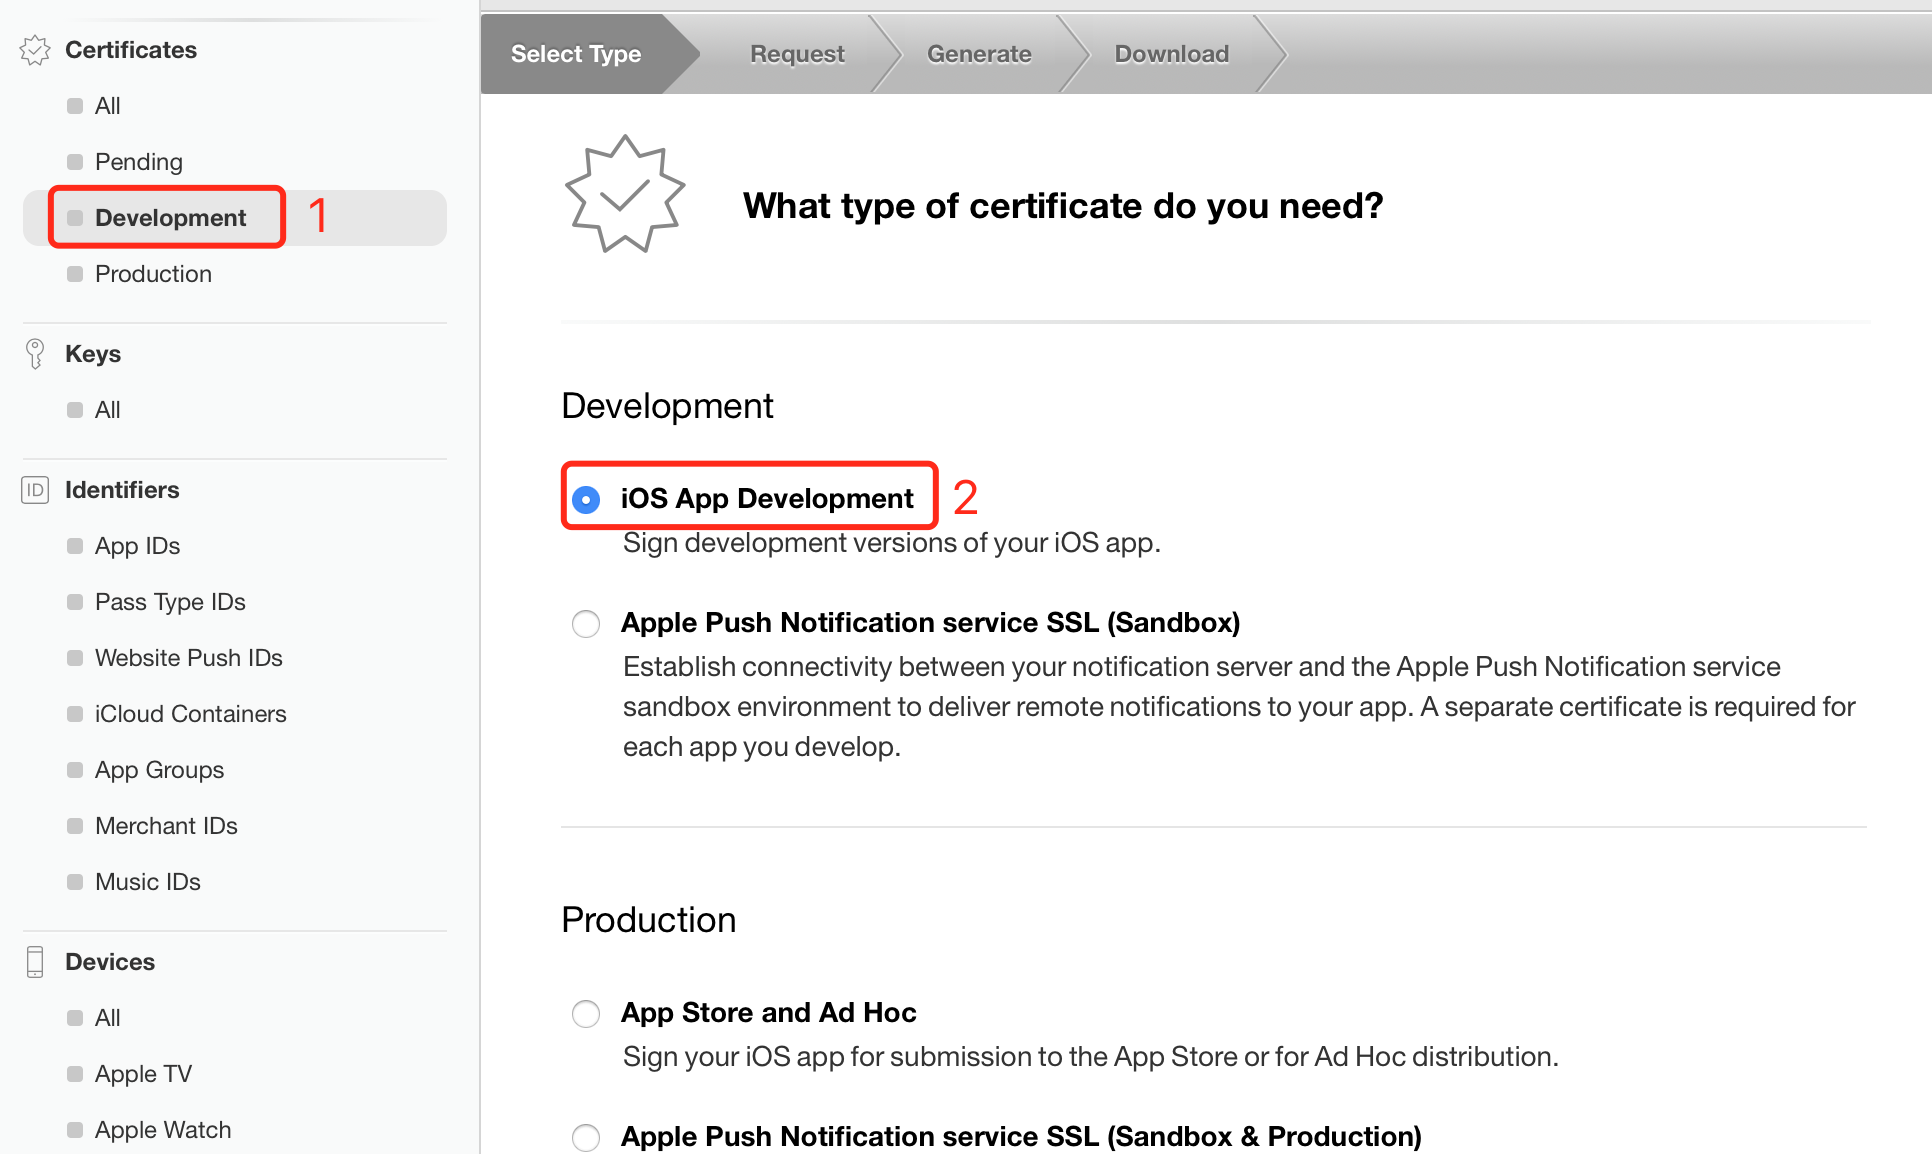Choose App Store and Ad Hoc radio button
Image resolution: width=1932 pixels, height=1154 pixels.
[x=586, y=1014]
